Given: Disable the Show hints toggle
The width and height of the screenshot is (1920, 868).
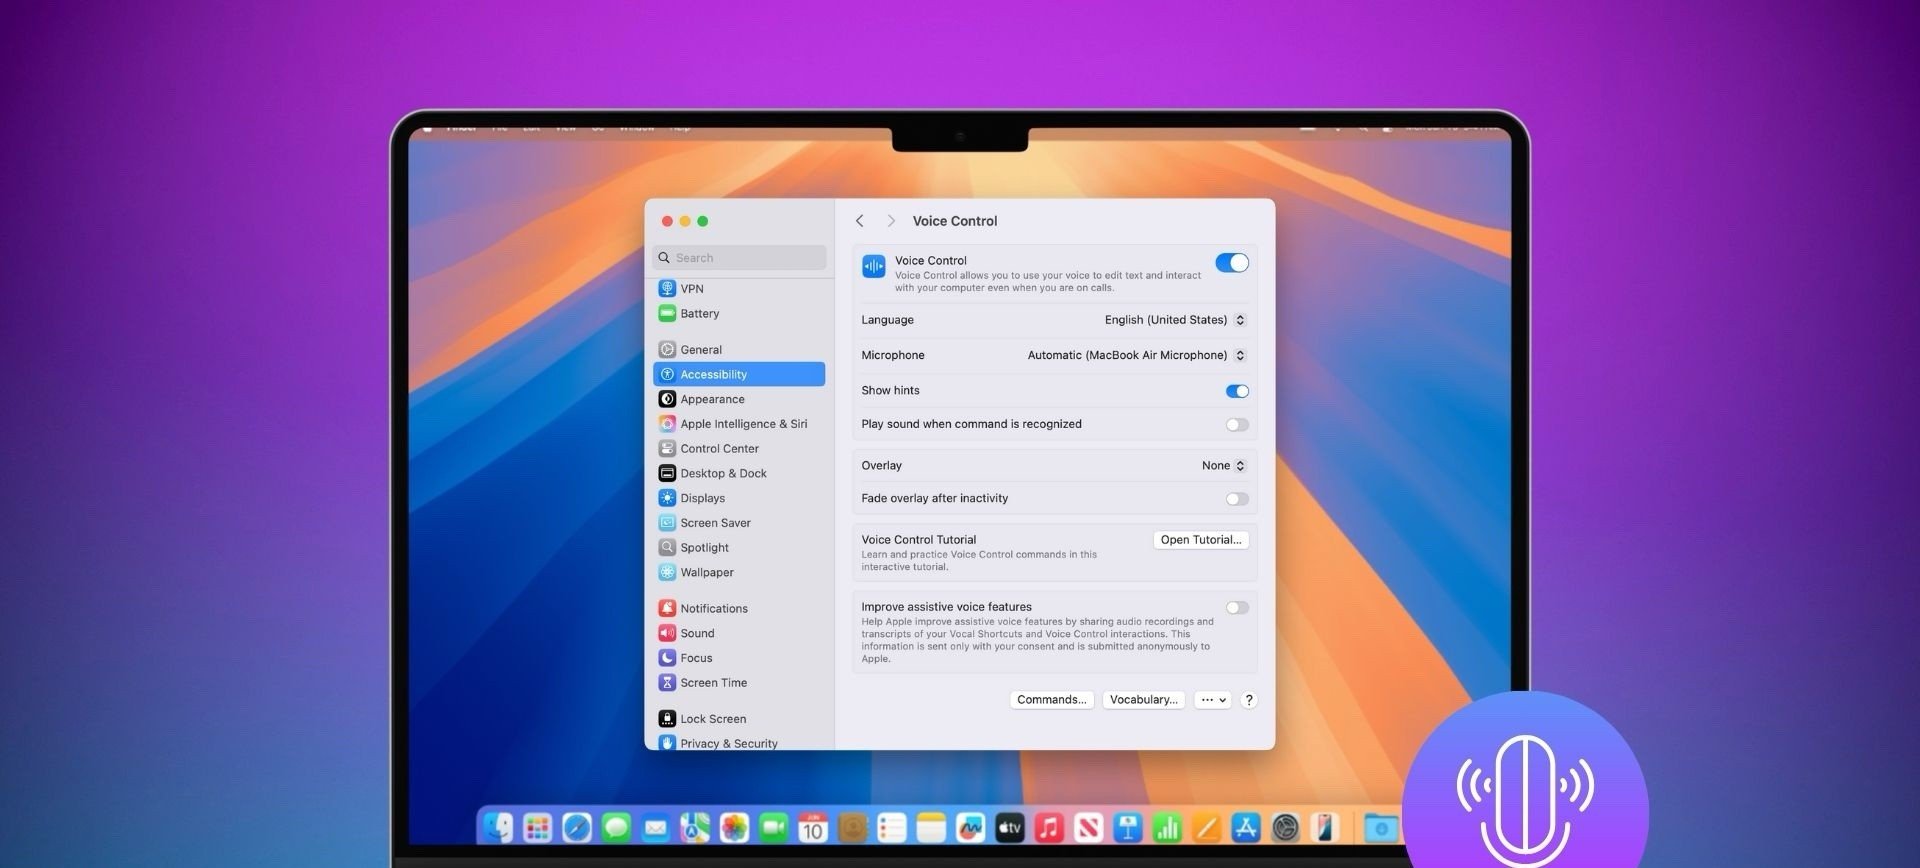Looking at the screenshot, I should click(1237, 391).
